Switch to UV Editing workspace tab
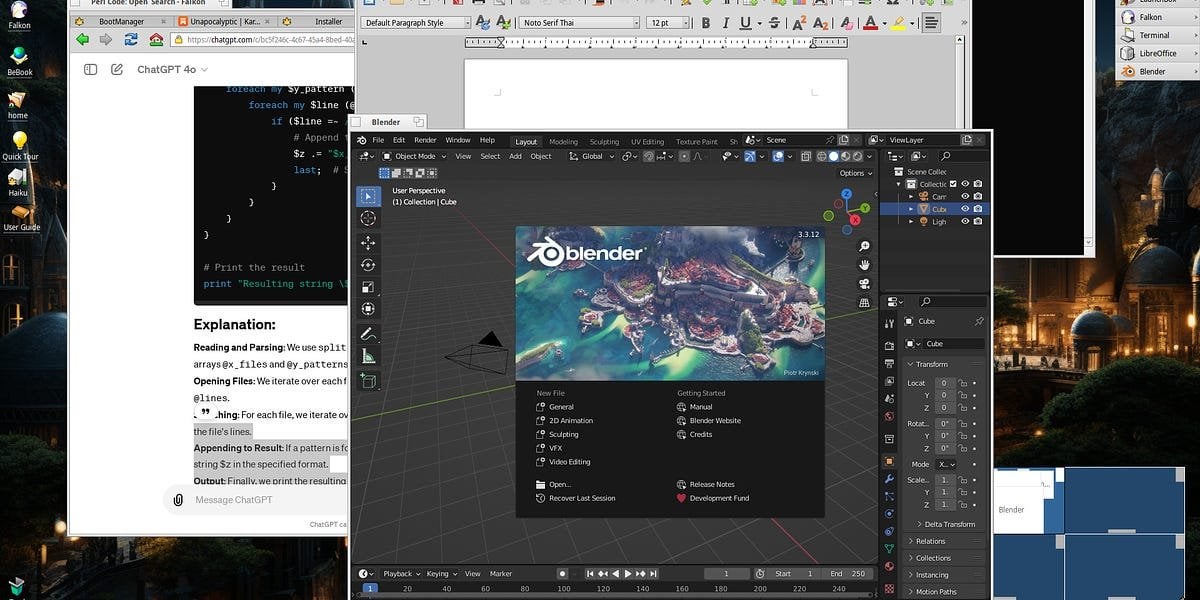The height and width of the screenshot is (600, 1200). click(x=646, y=141)
